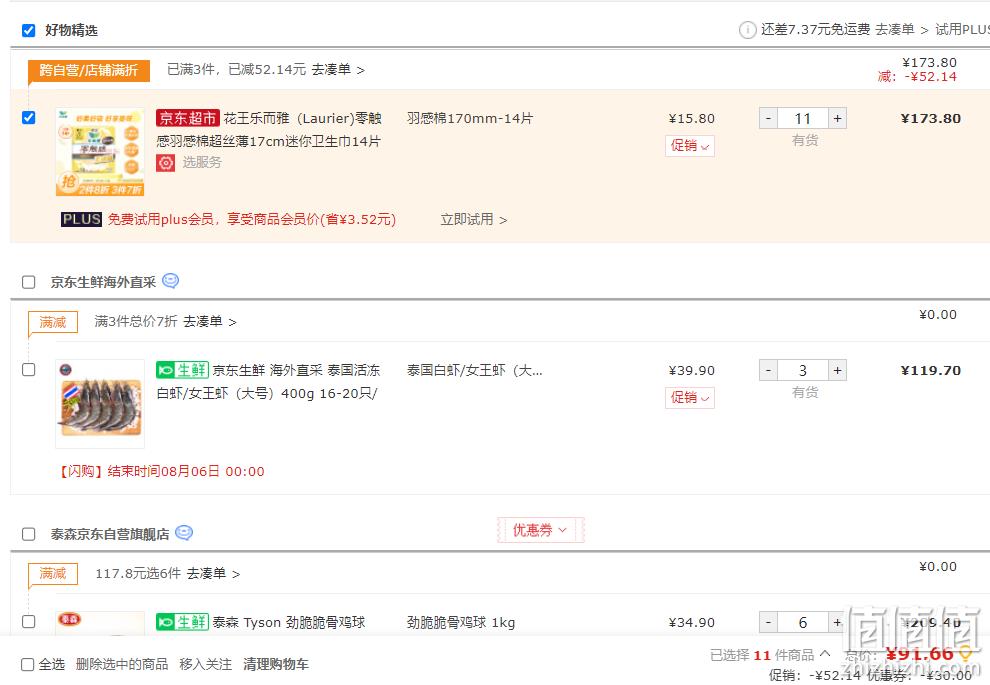Expand 促销 dropdown for the Laurier item
The width and height of the screenshot is (990, 685).
[689, 146]
